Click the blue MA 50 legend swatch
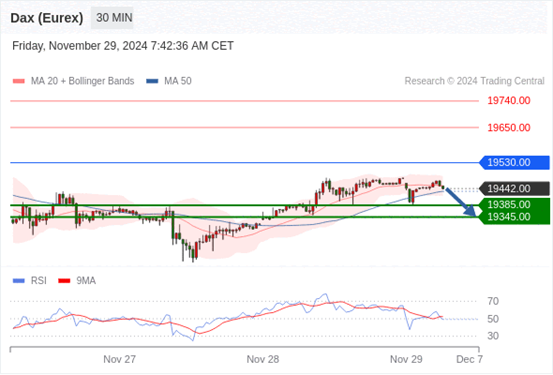 [x=152, y=81]
